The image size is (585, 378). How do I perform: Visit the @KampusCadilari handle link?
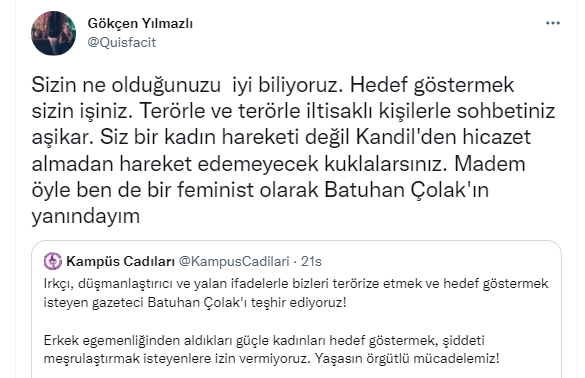click(234, 261)
